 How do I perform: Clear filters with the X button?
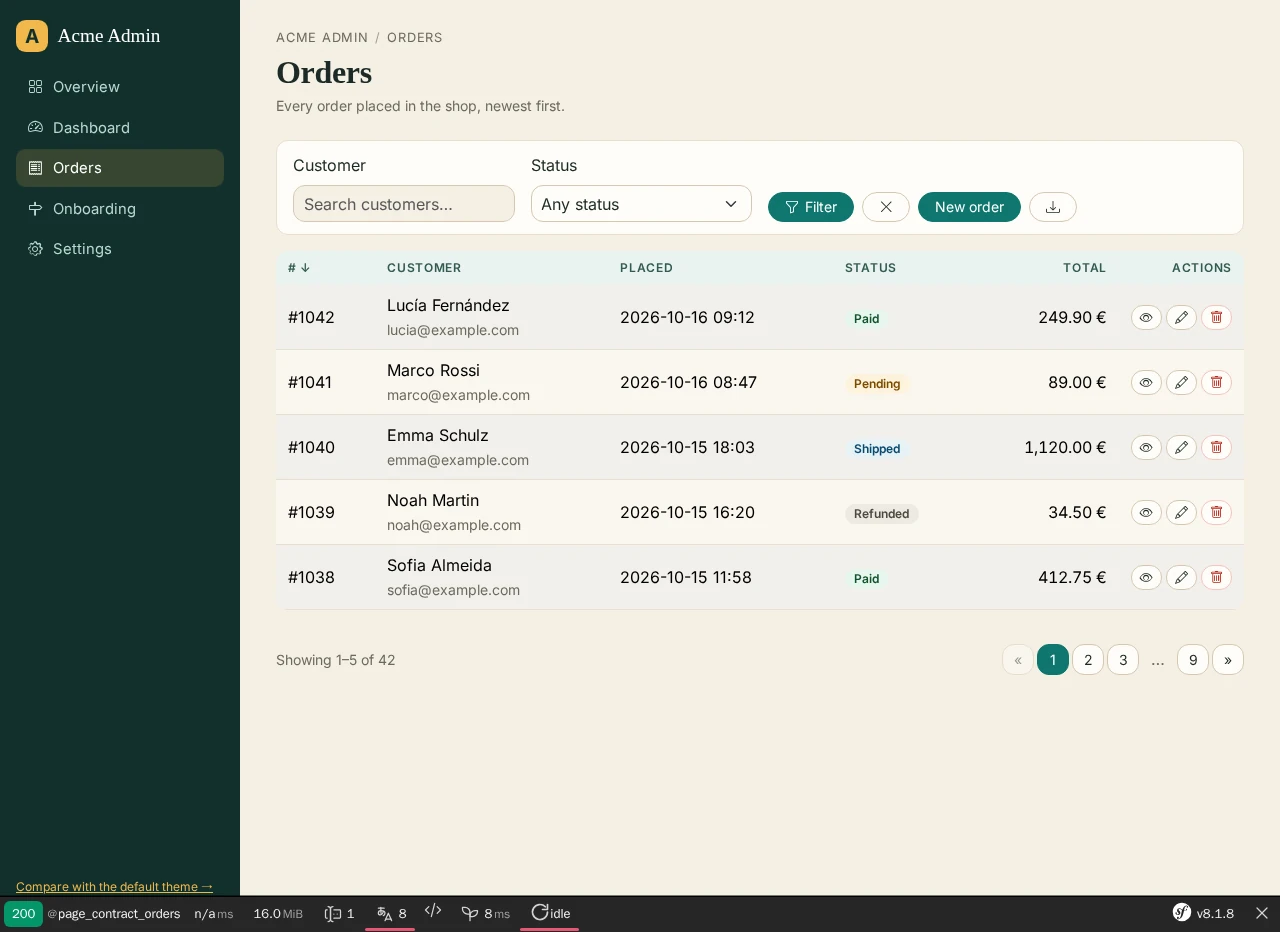tap(886, 207)
